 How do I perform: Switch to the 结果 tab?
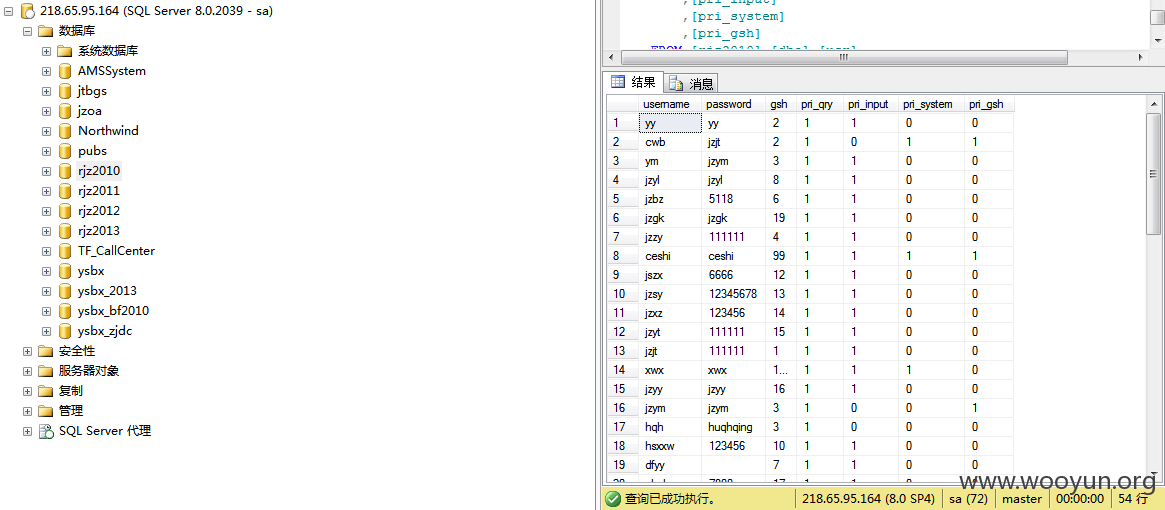(632, 83)
